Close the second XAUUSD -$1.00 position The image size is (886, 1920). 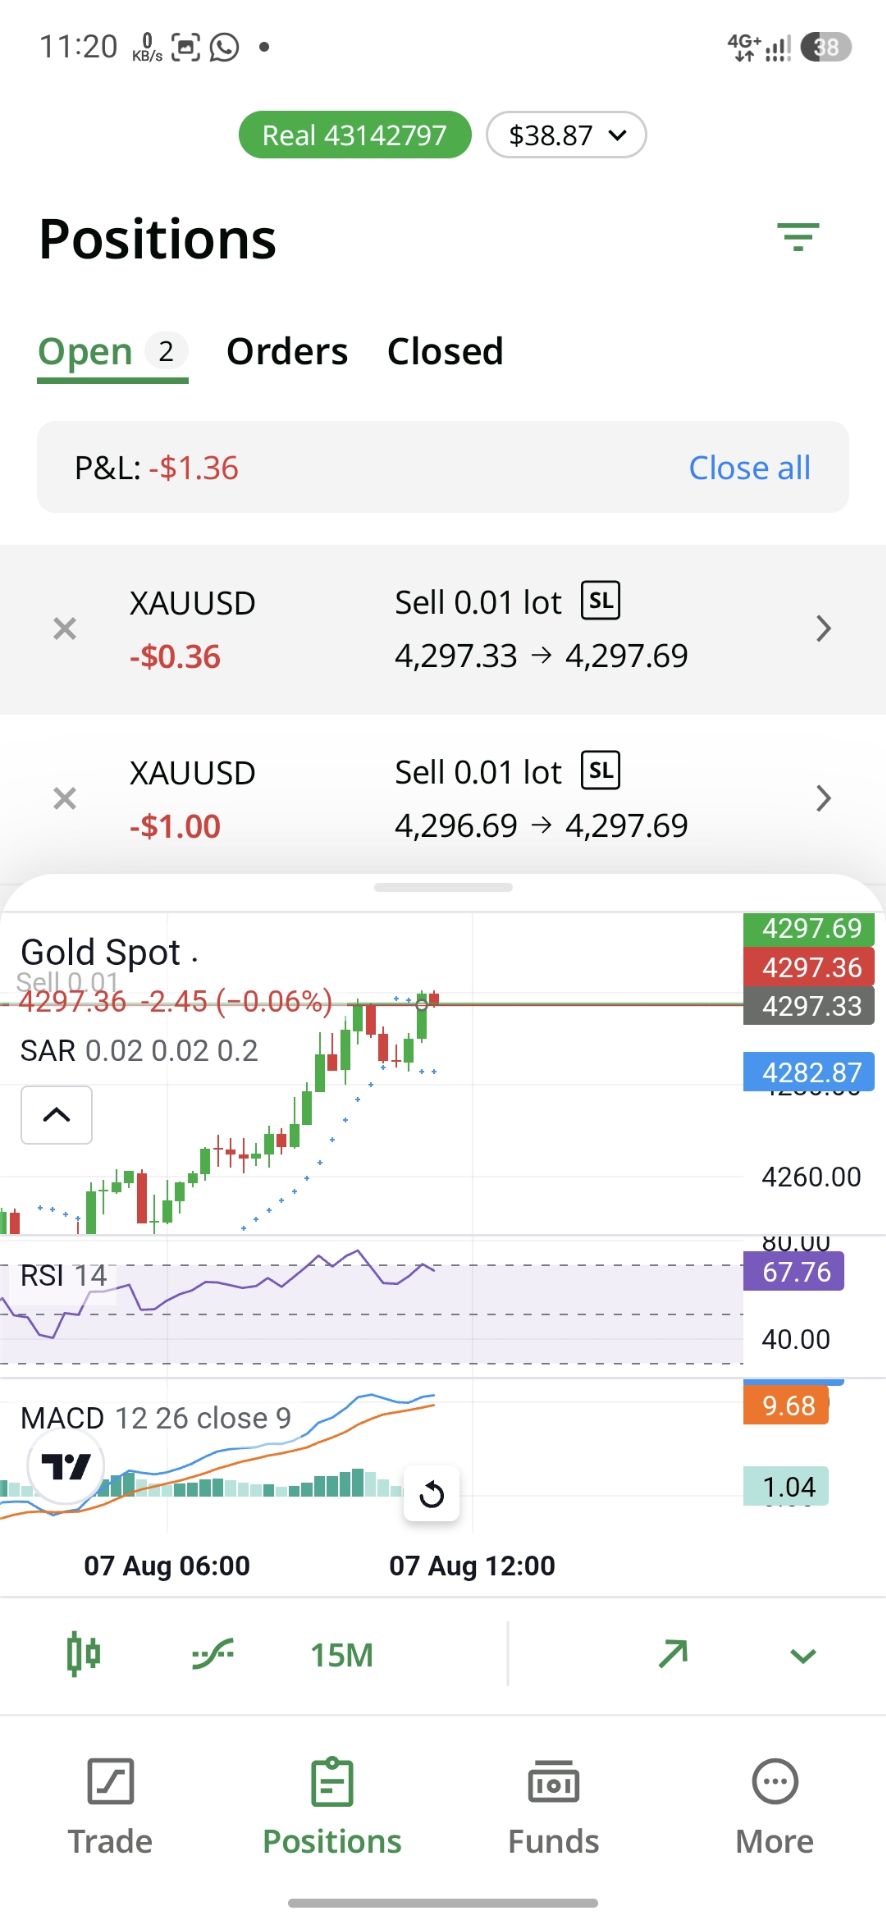point(65,799)
